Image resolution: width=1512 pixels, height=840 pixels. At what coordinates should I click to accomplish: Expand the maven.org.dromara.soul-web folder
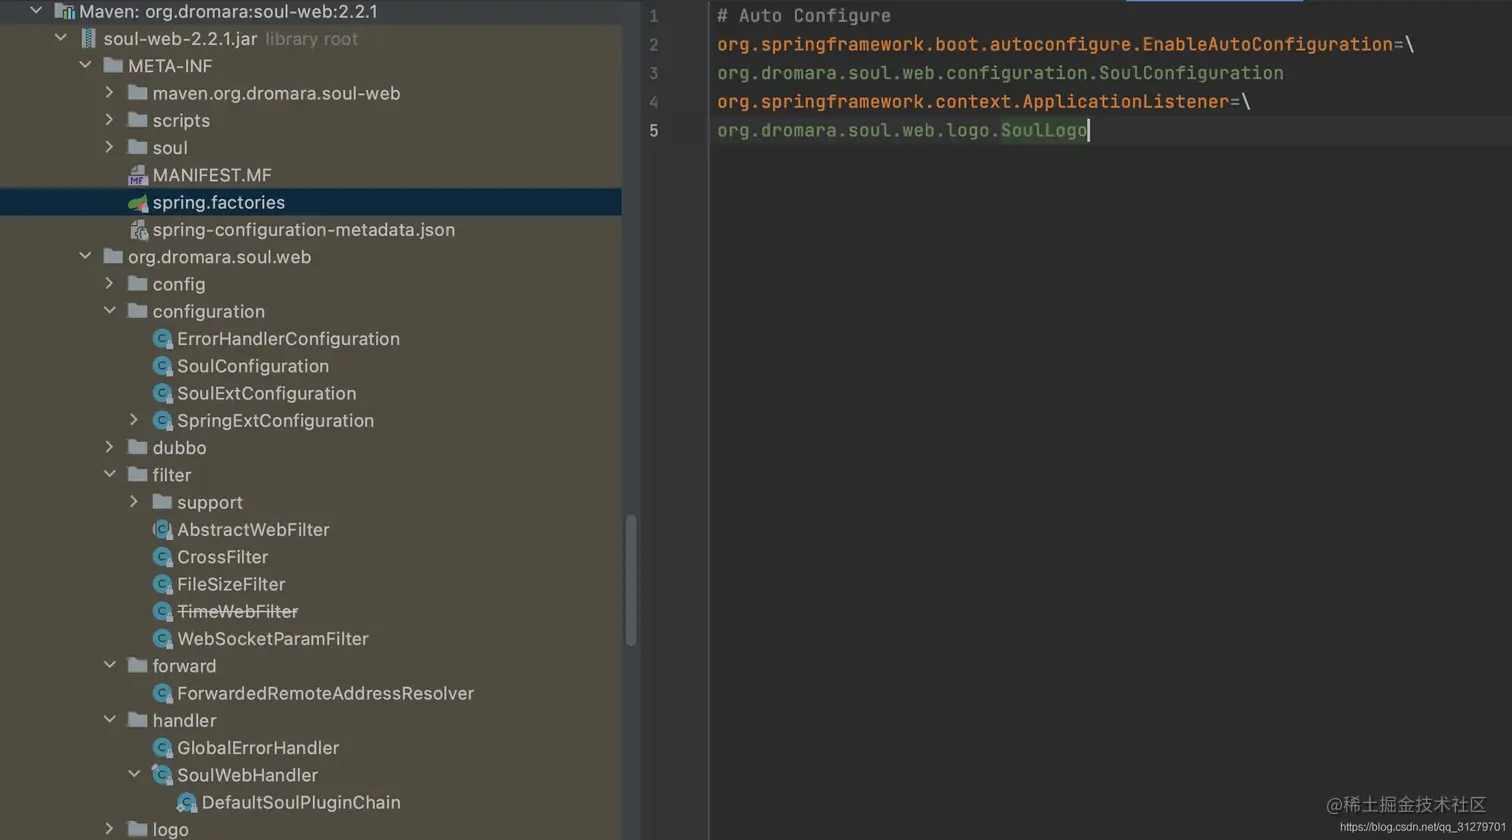(110, 93)
